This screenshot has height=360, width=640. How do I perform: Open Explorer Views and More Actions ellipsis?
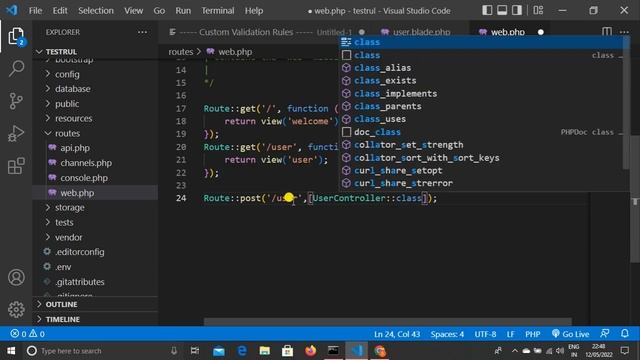click(x=142, y=32)
